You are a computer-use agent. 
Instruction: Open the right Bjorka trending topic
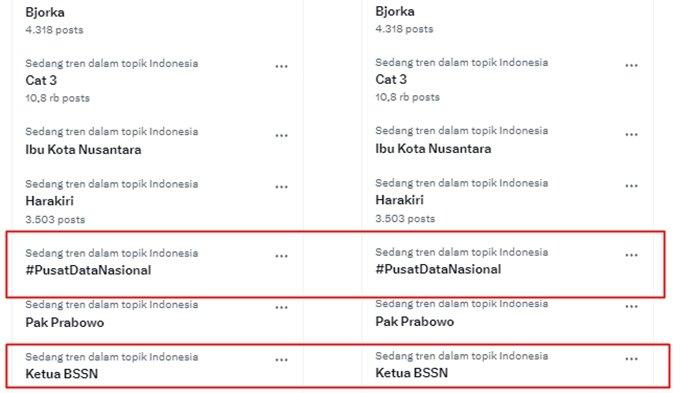[x=395, y=12]
